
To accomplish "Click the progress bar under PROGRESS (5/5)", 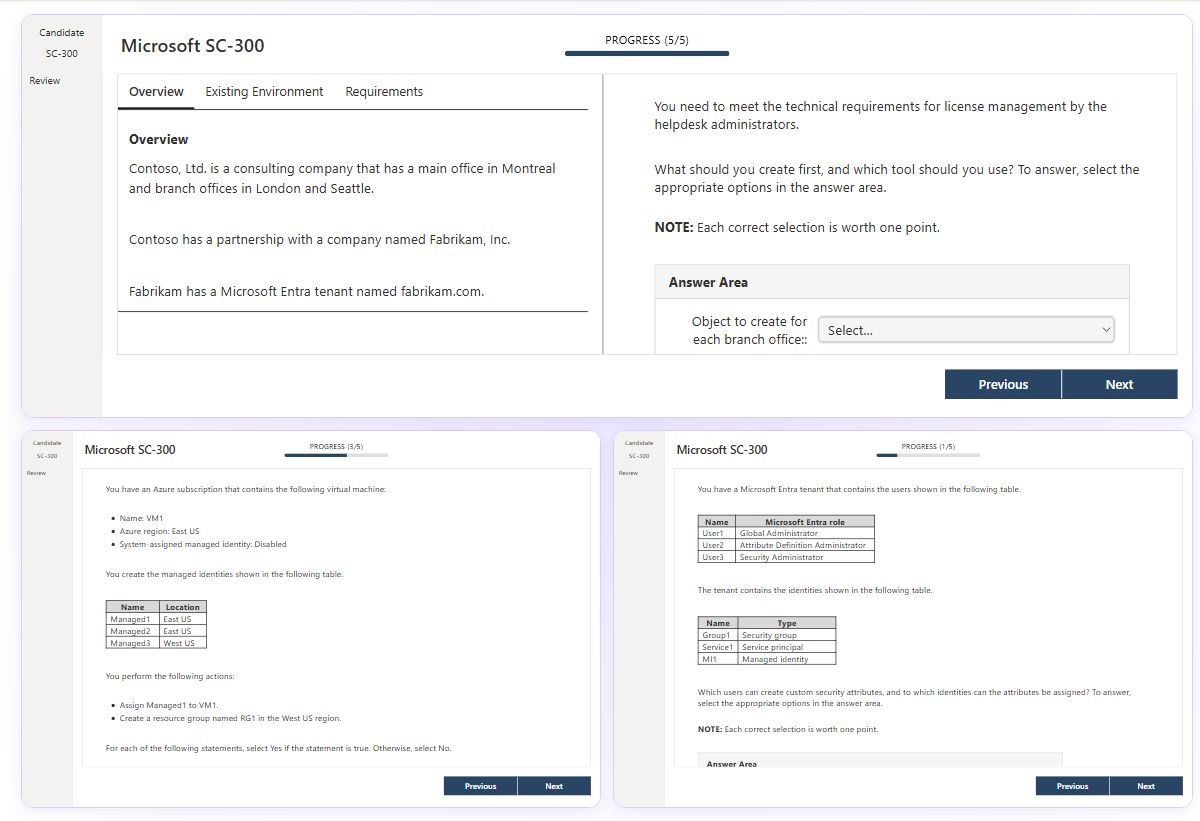I will pos(647,53).
